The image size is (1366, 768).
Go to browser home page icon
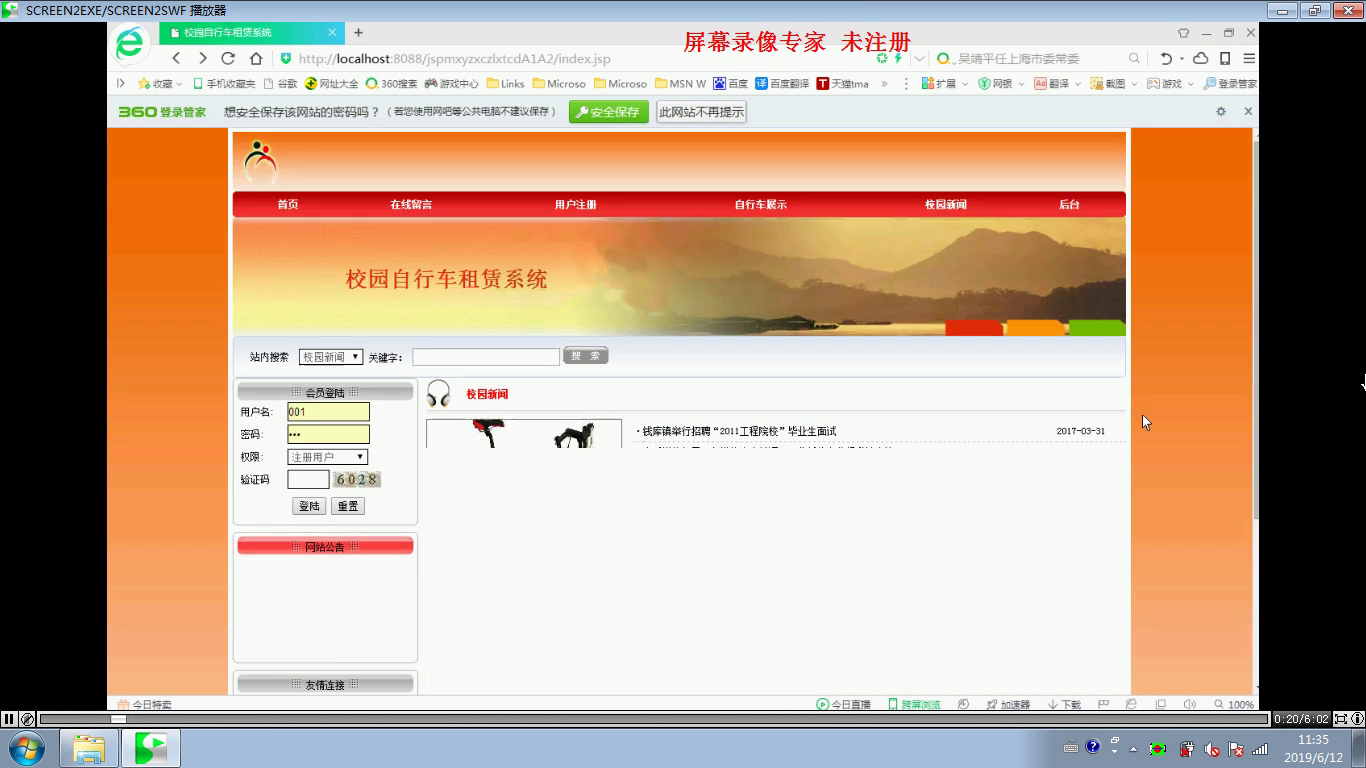coord(256,58)
